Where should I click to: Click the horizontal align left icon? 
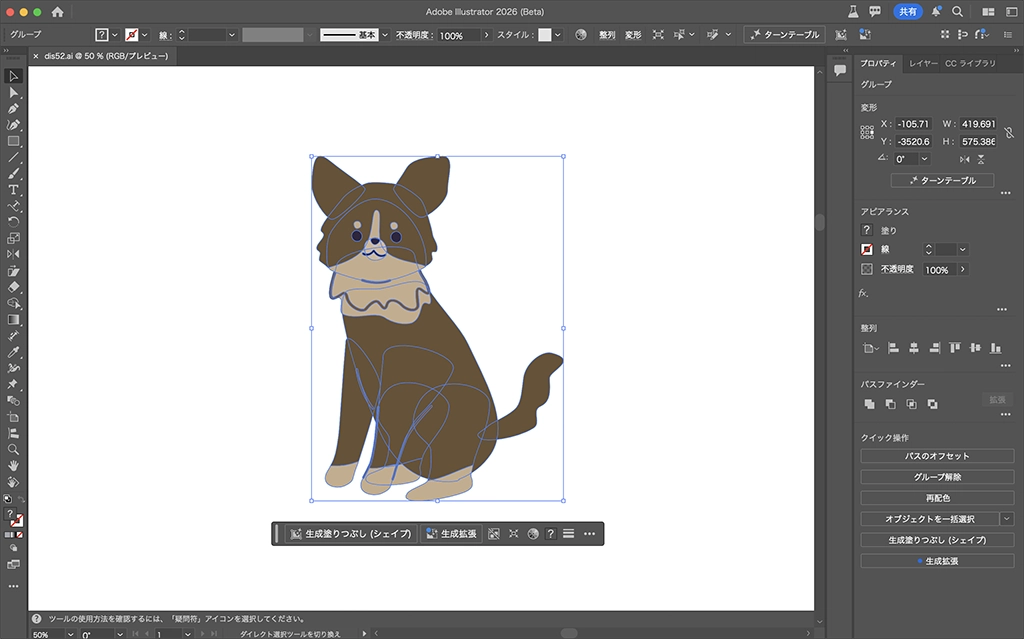pyautogui.click(x=891, y=348)
